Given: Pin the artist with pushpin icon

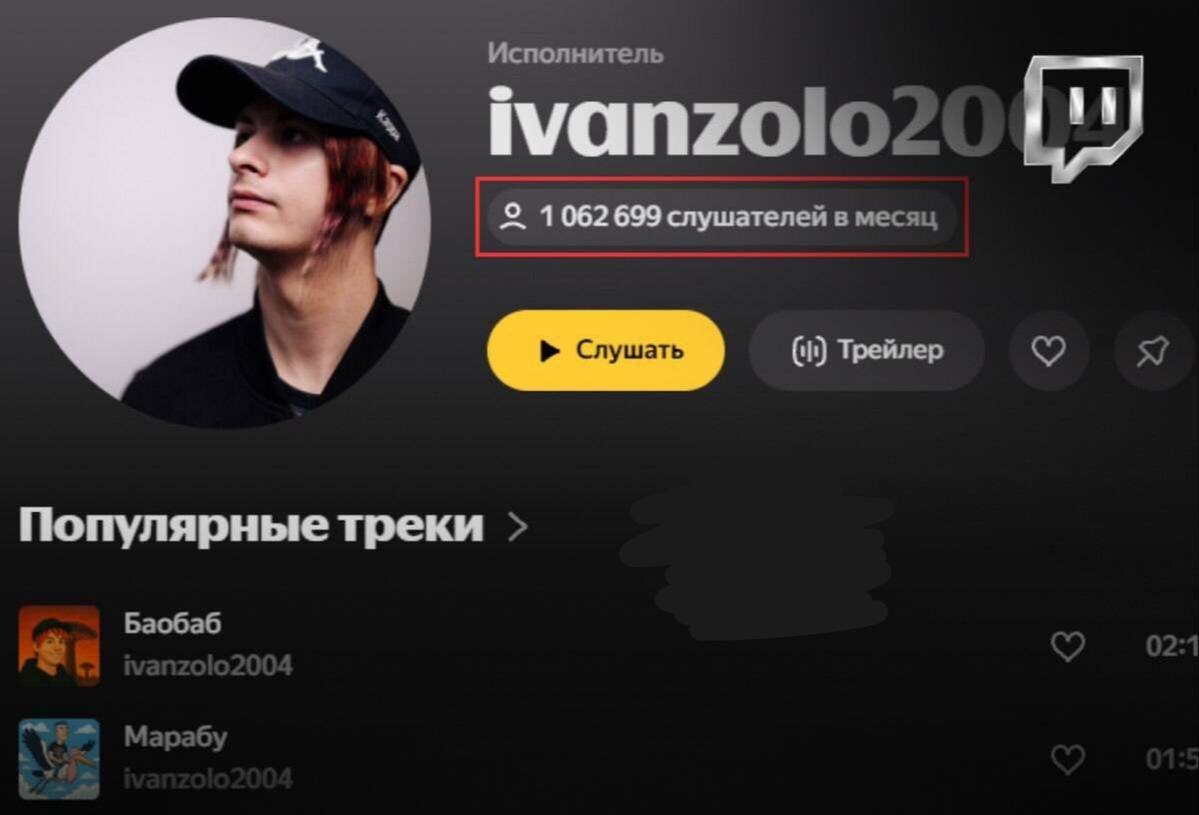Looking at the screenshot, I should 1153,351.
